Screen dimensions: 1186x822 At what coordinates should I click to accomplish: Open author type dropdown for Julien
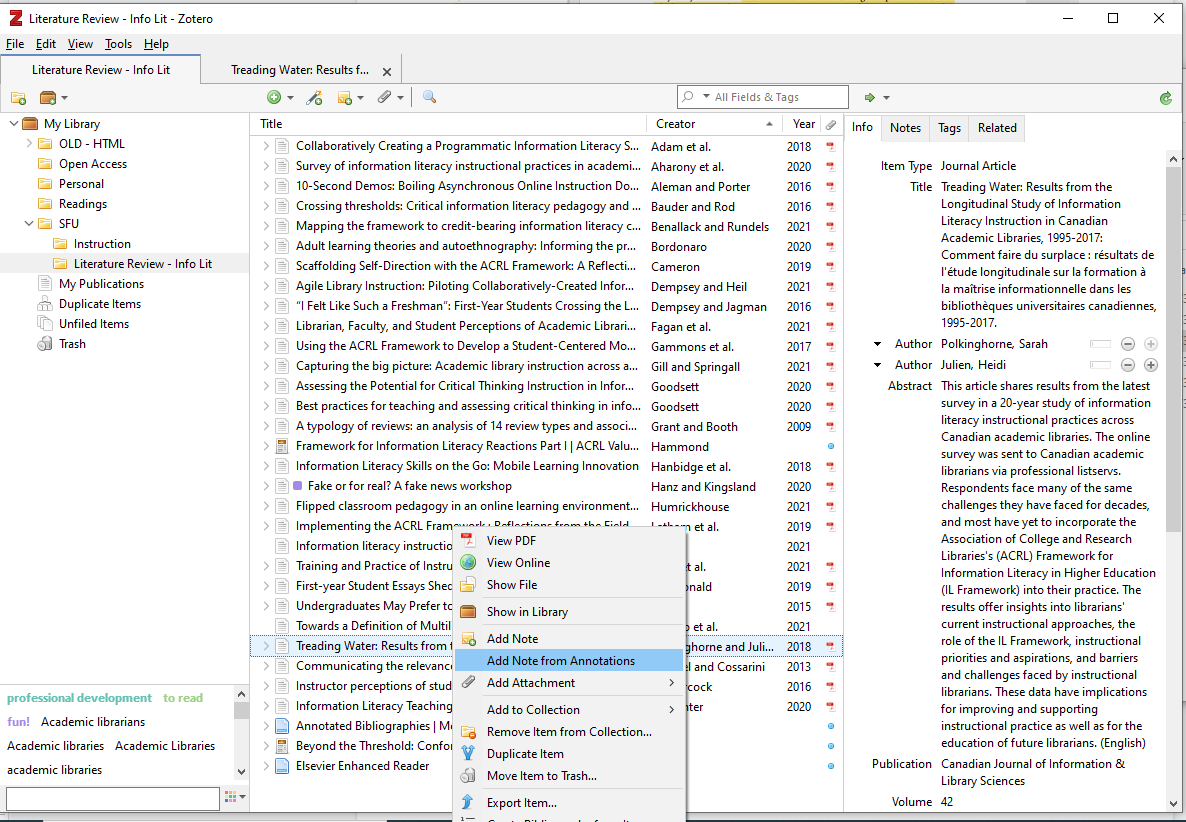(x=877, y=365)
